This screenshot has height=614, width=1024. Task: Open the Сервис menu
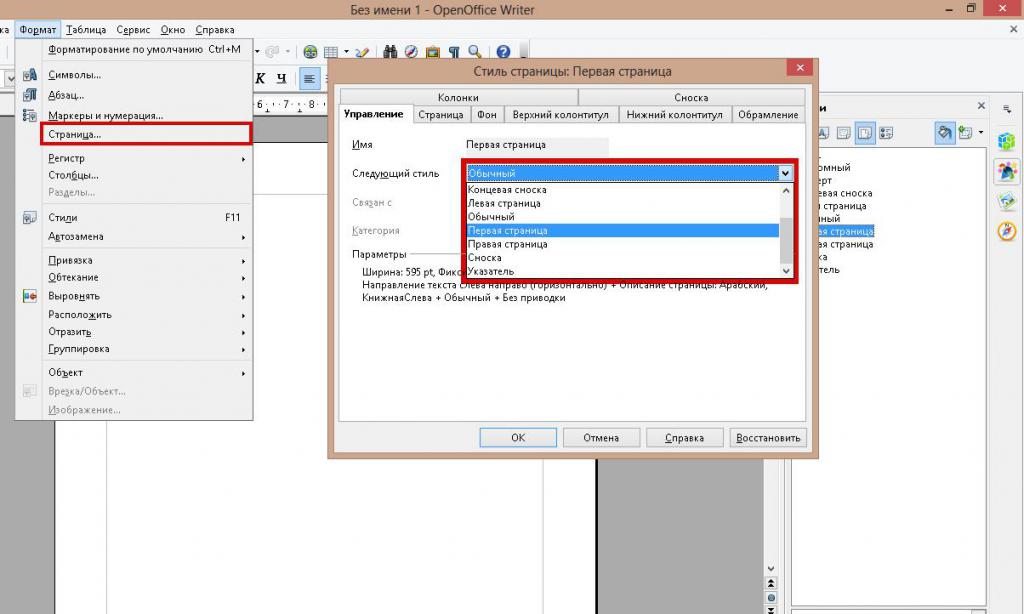133,30
